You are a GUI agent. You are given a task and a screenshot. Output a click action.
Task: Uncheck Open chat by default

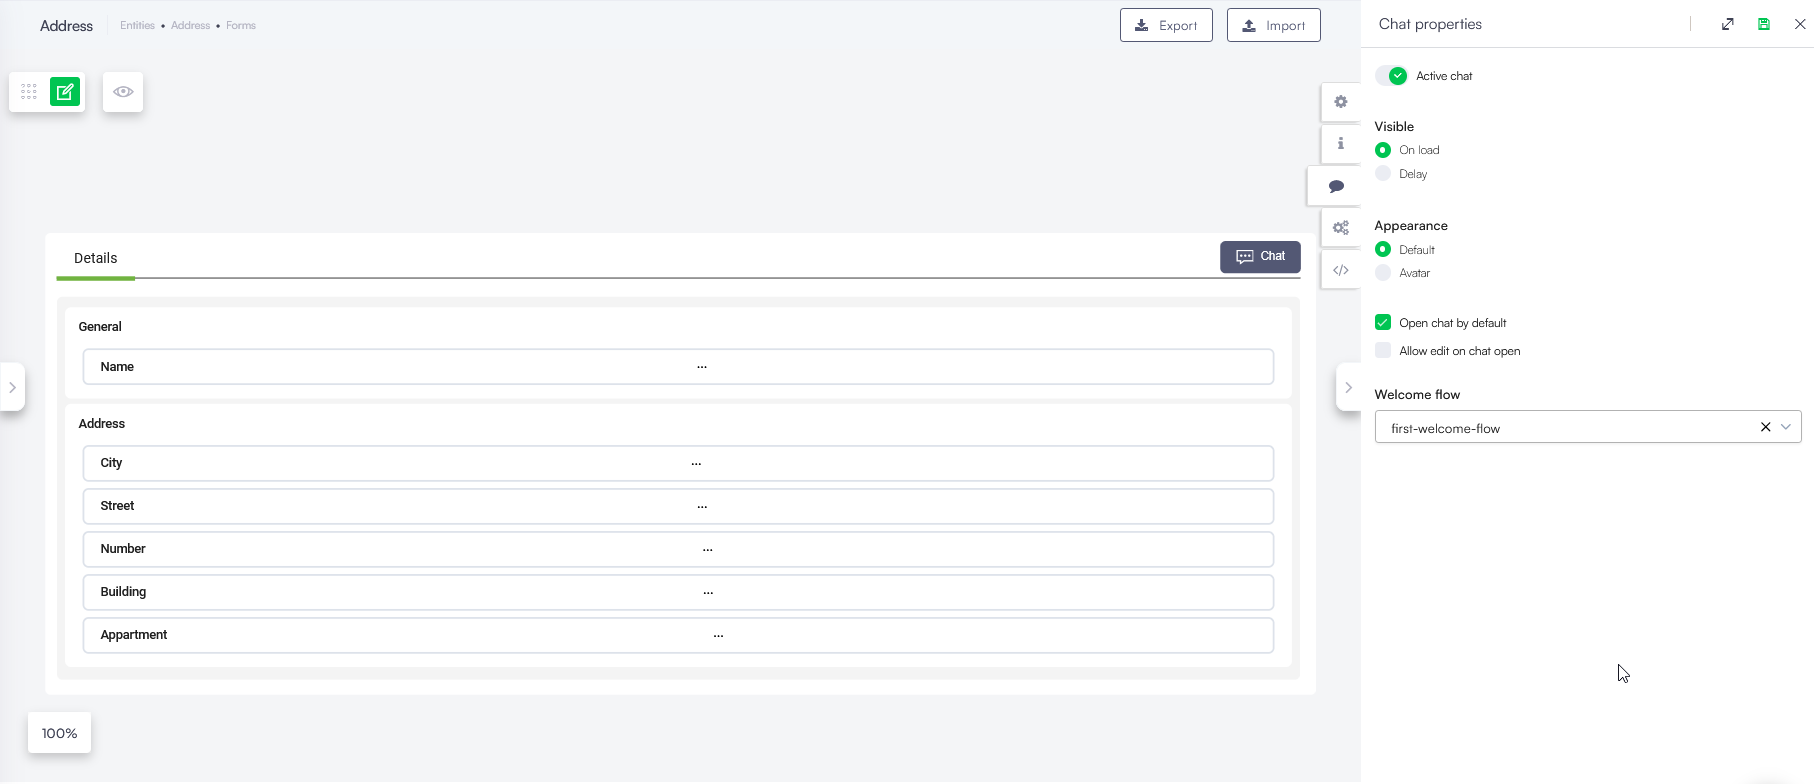point(1383,322)
